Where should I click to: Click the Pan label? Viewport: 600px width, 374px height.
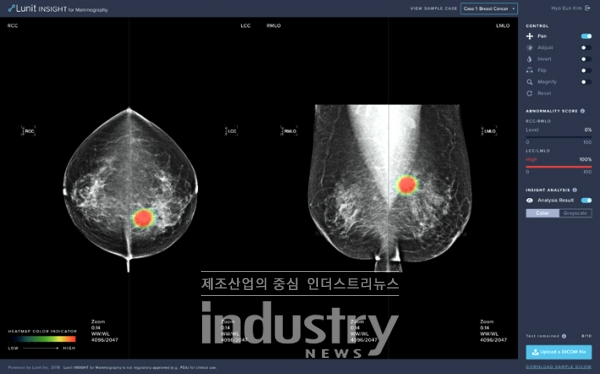click(x=542, y=36)
